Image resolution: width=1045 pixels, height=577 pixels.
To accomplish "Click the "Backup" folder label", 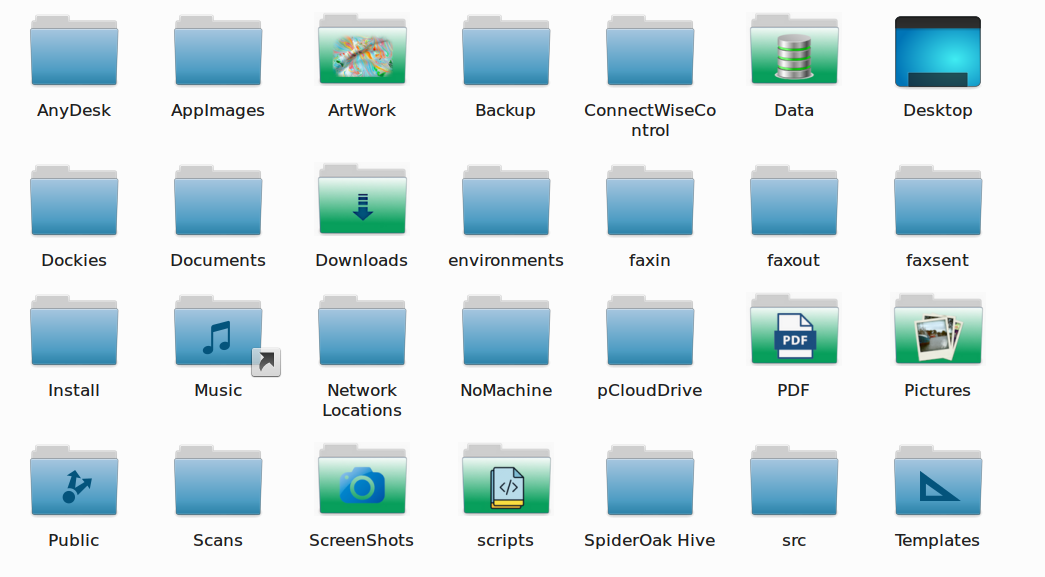I will 506,111.
